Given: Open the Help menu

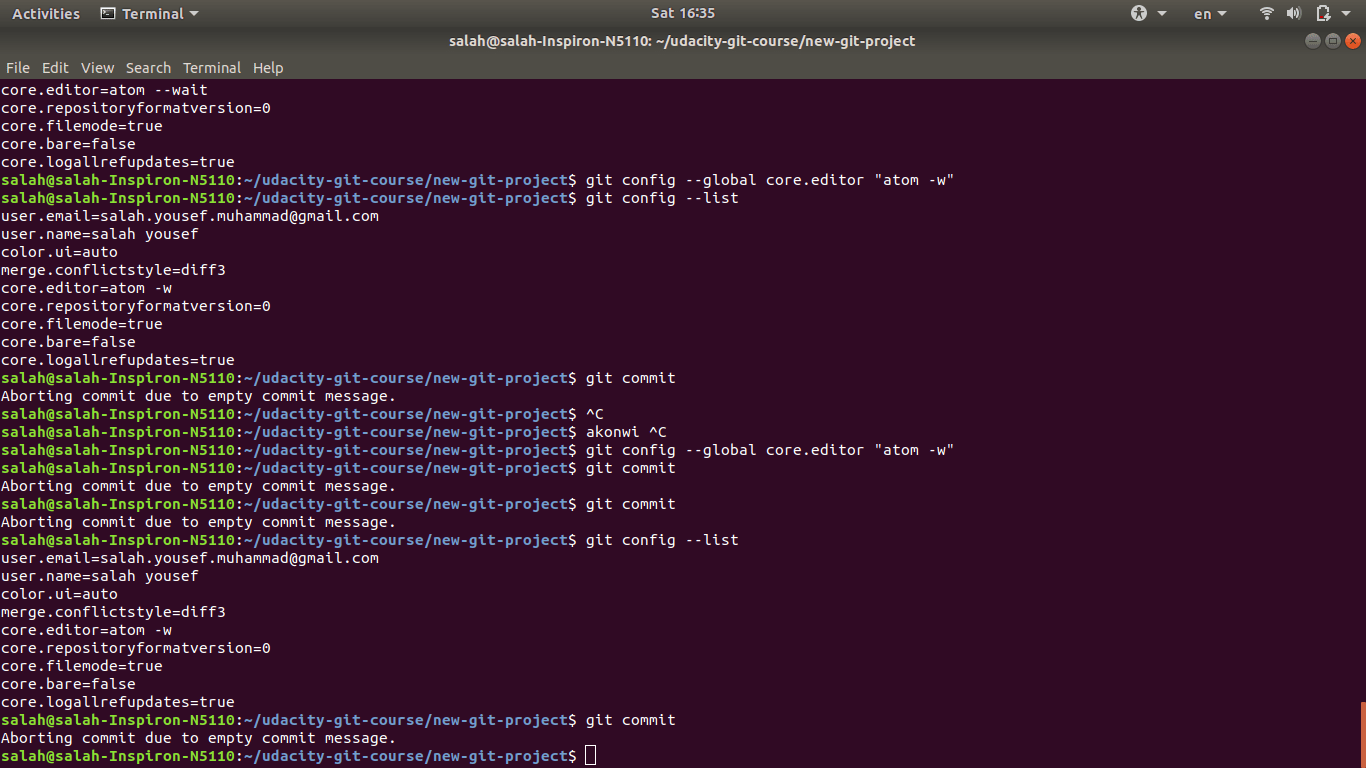Looking at the screenshot, I should [268, 68].
